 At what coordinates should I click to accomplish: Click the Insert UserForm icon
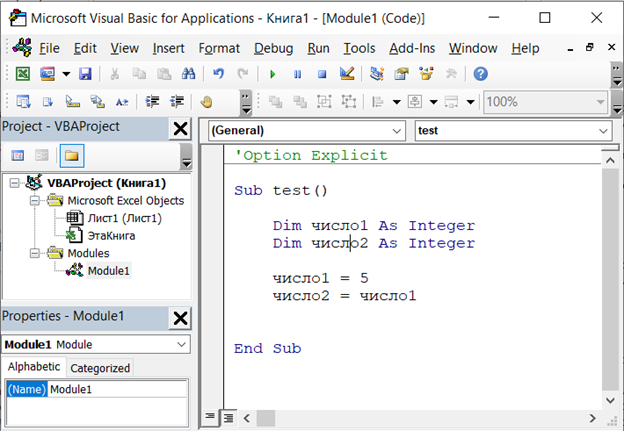click(47, 74)
